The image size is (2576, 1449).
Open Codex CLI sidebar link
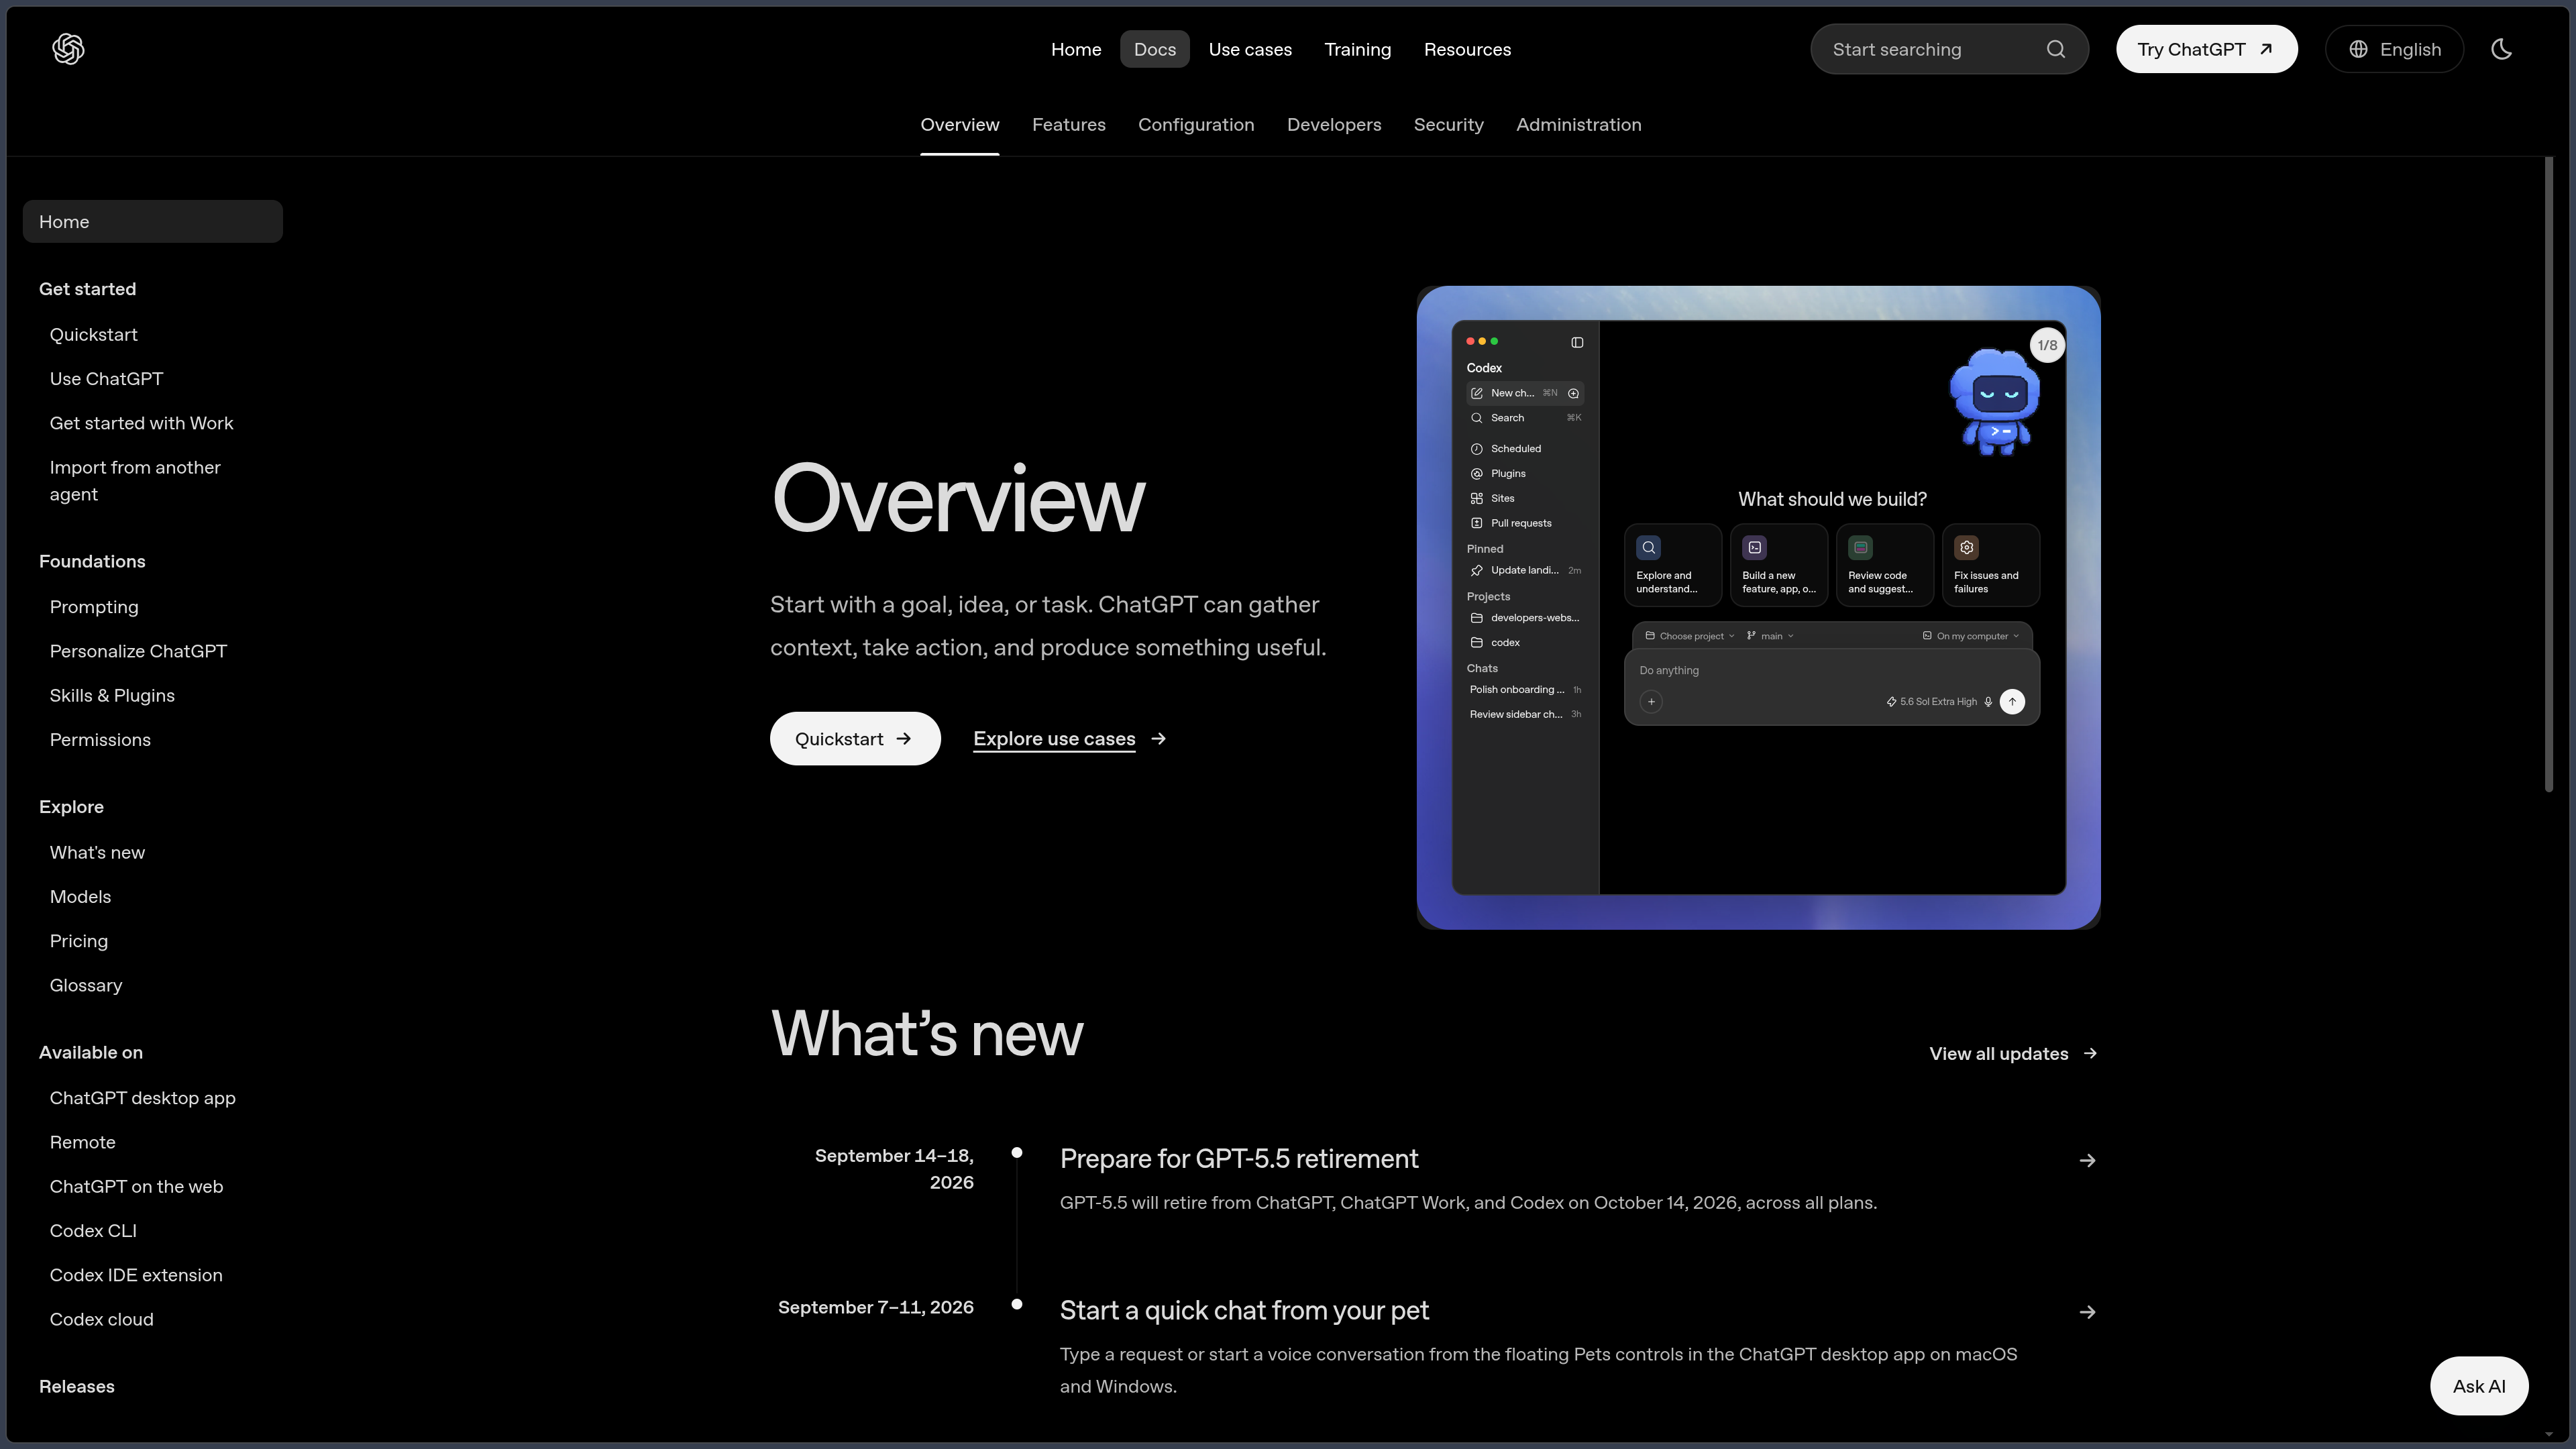click(93, 1231)
